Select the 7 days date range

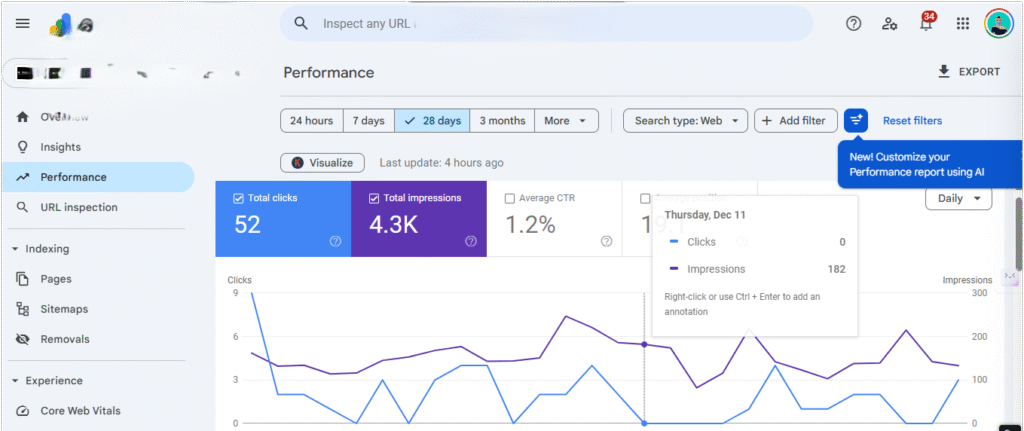pyautogui.click(x=368, y=121)
